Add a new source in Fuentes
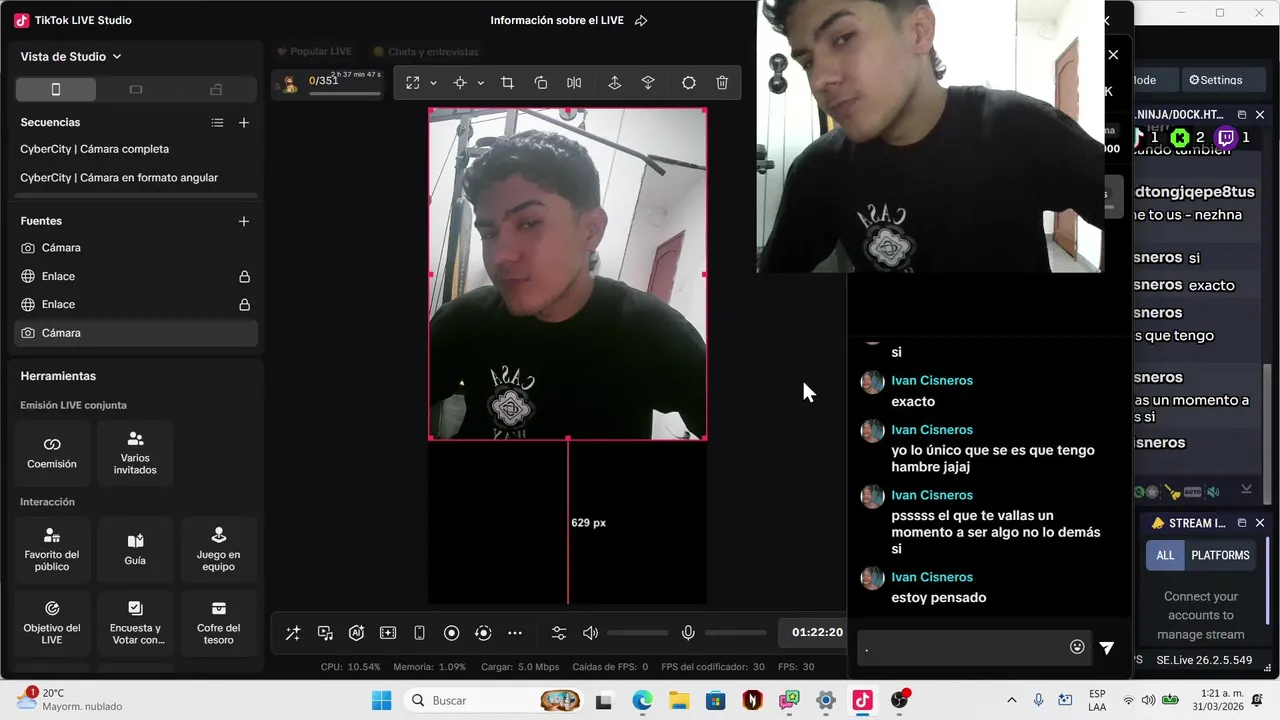 (244, 221)
